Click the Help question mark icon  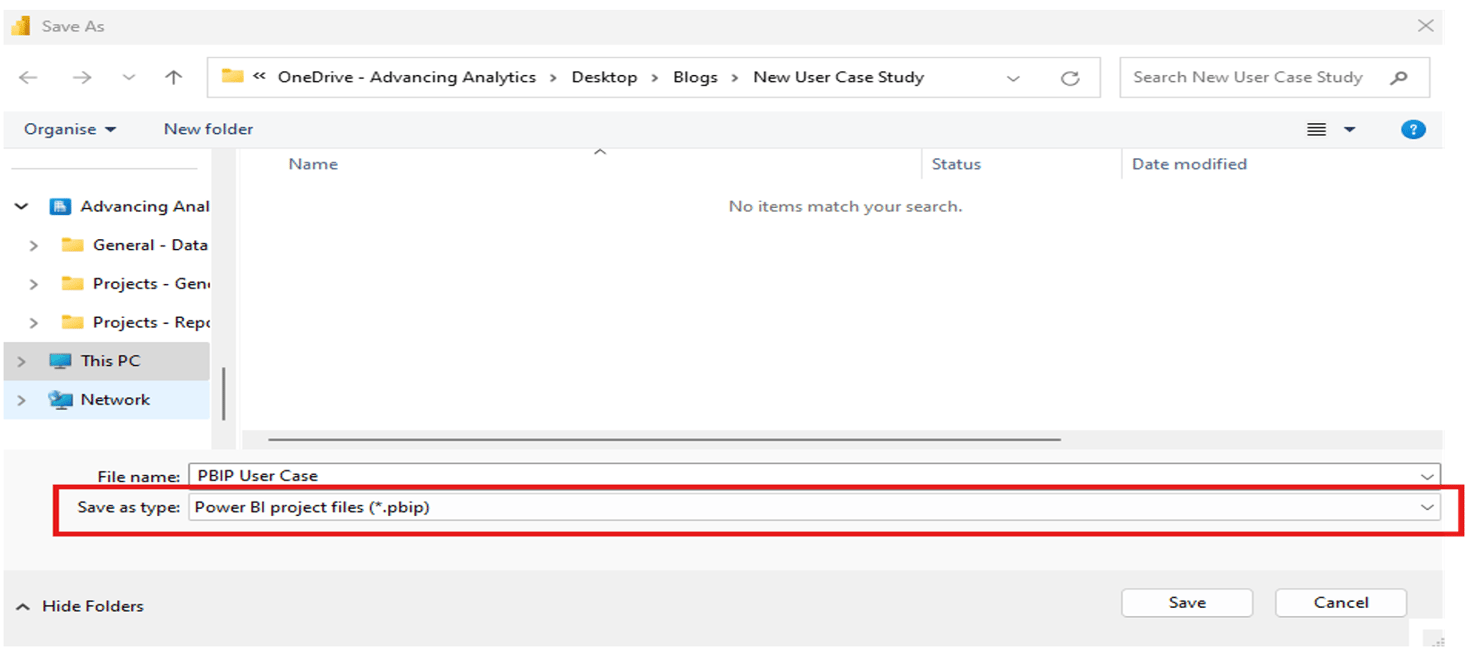click(x=1413, y=128)
